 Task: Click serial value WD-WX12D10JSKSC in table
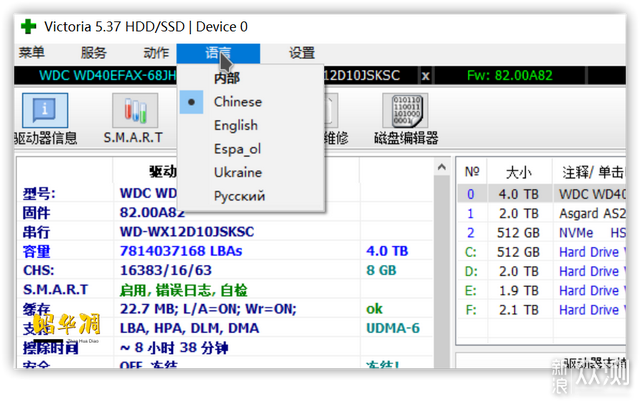[x=187, y=232]
